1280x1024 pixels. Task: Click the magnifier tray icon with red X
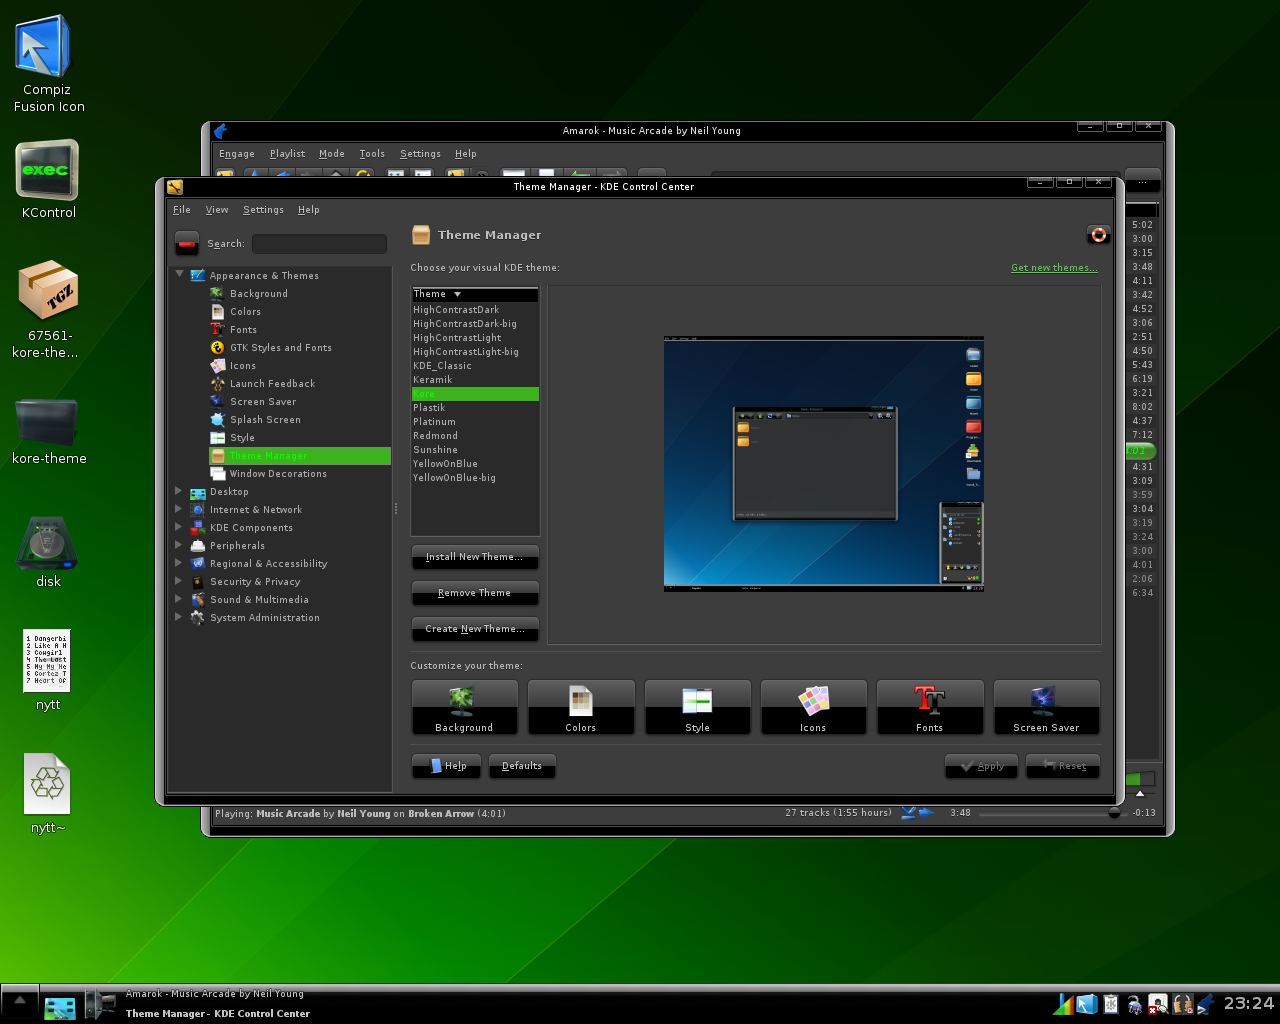[1158, 1004]
